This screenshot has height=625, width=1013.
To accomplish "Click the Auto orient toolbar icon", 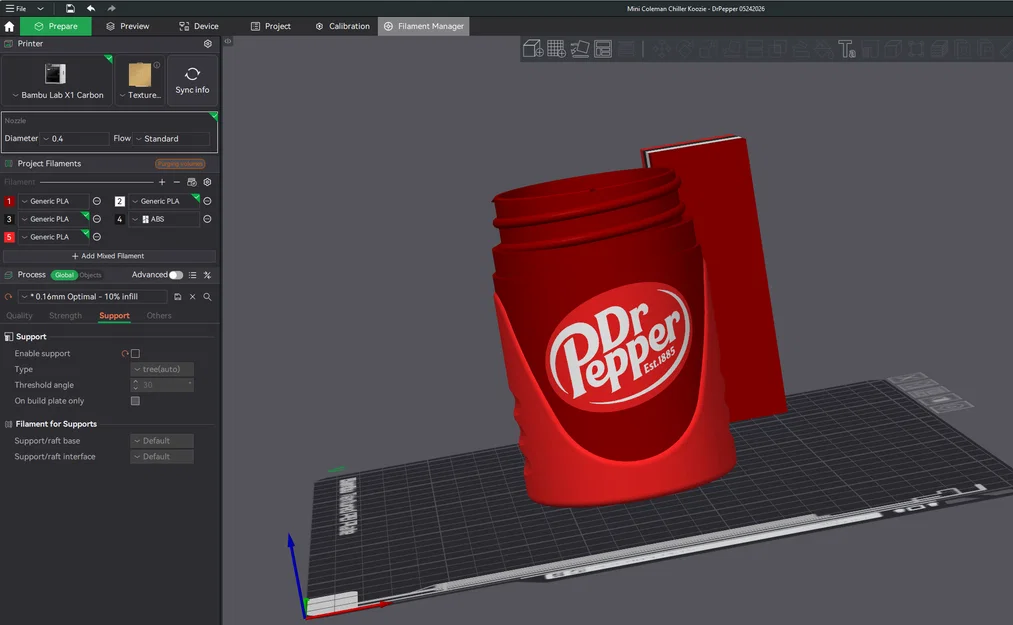I will 580,48.
